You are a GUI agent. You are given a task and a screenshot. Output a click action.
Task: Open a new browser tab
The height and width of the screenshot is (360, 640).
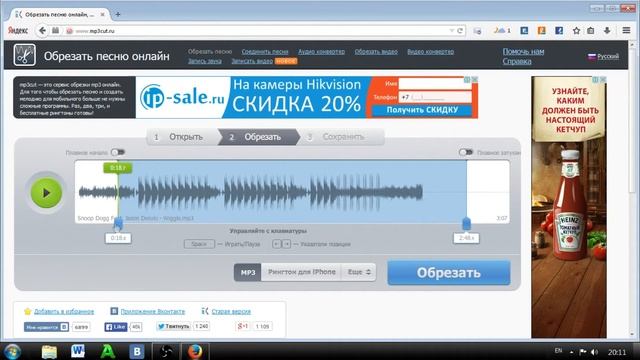pos(118,14)
